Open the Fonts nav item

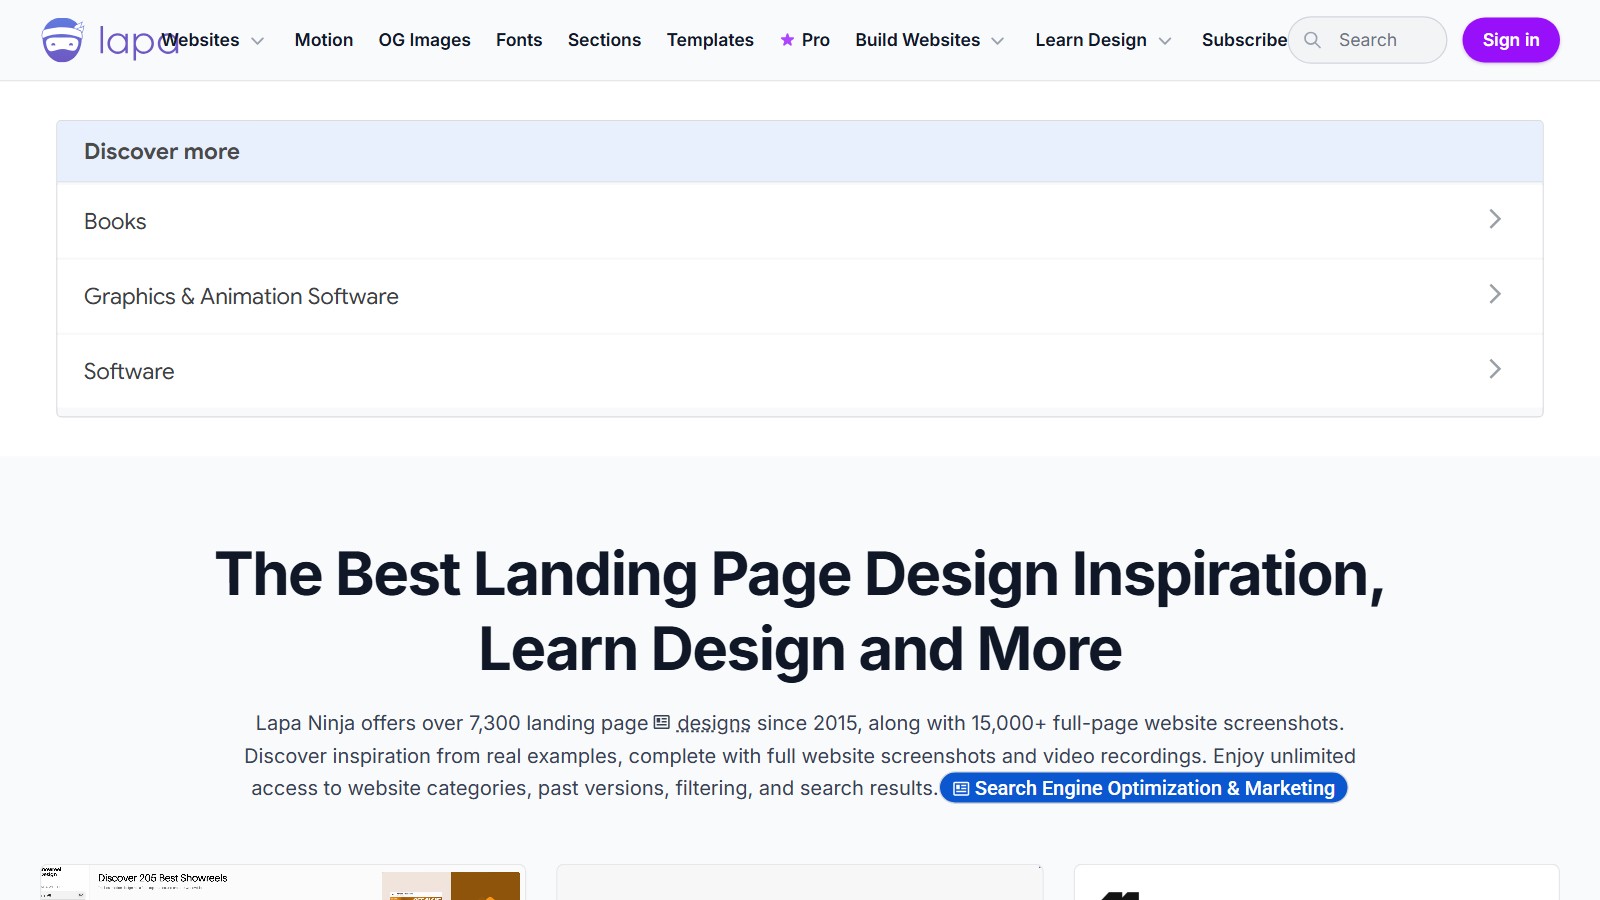(519, 40)
